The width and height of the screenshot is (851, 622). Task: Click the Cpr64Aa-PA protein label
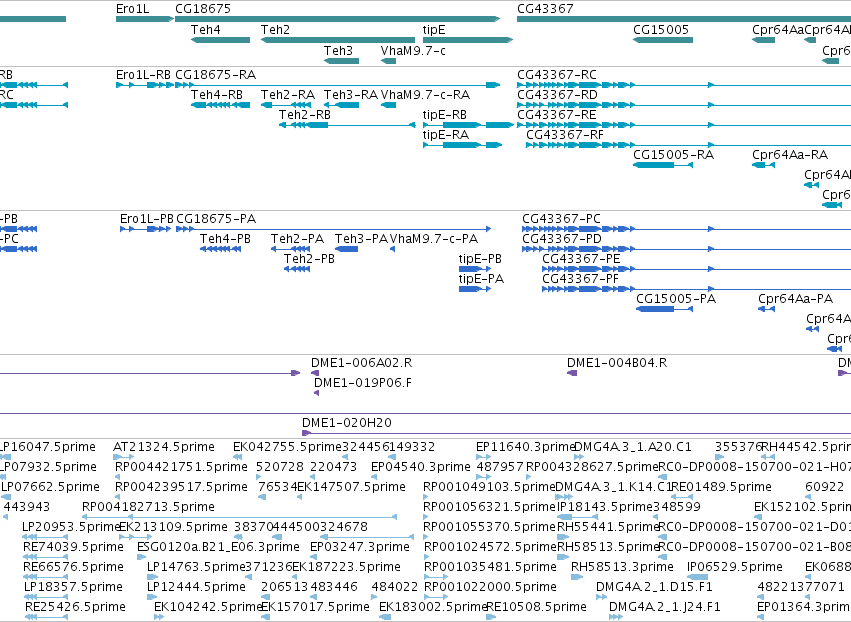796,300
